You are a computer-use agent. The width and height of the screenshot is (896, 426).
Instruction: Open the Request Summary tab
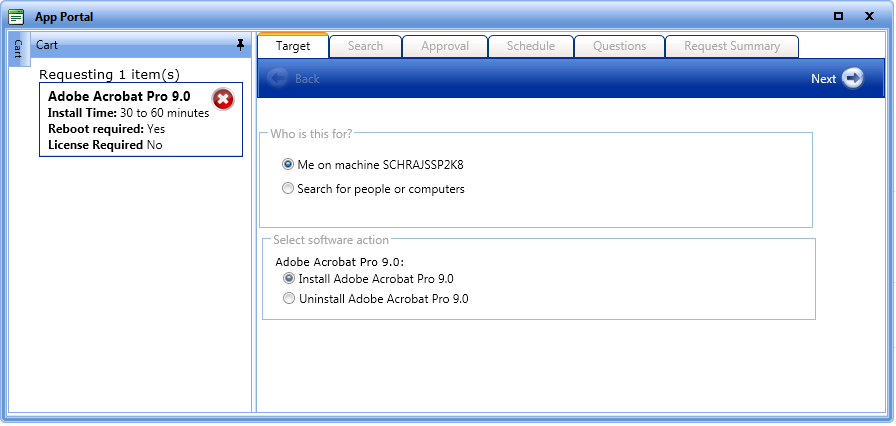tap(732, 46)
